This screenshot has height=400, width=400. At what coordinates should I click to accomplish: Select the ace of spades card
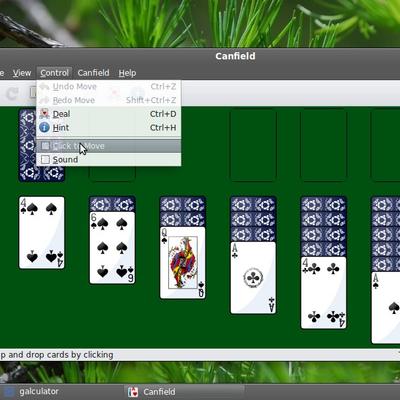coord(386,308)
